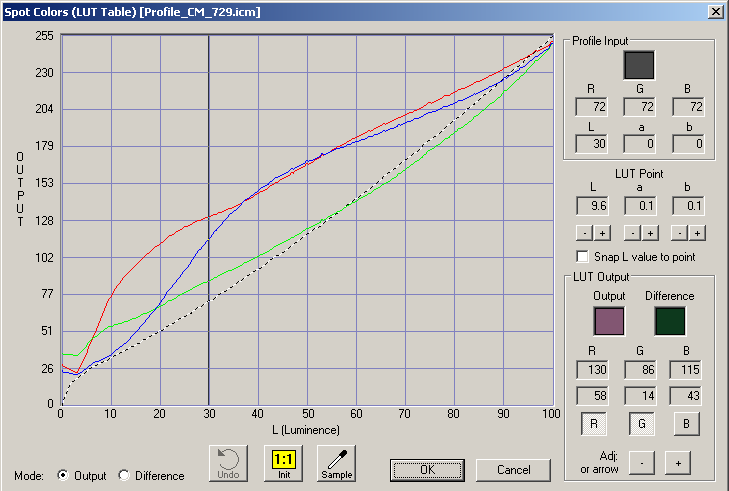Click the Profile Input L field showing 30
729x491 pixels.
[x=592, y=144]
